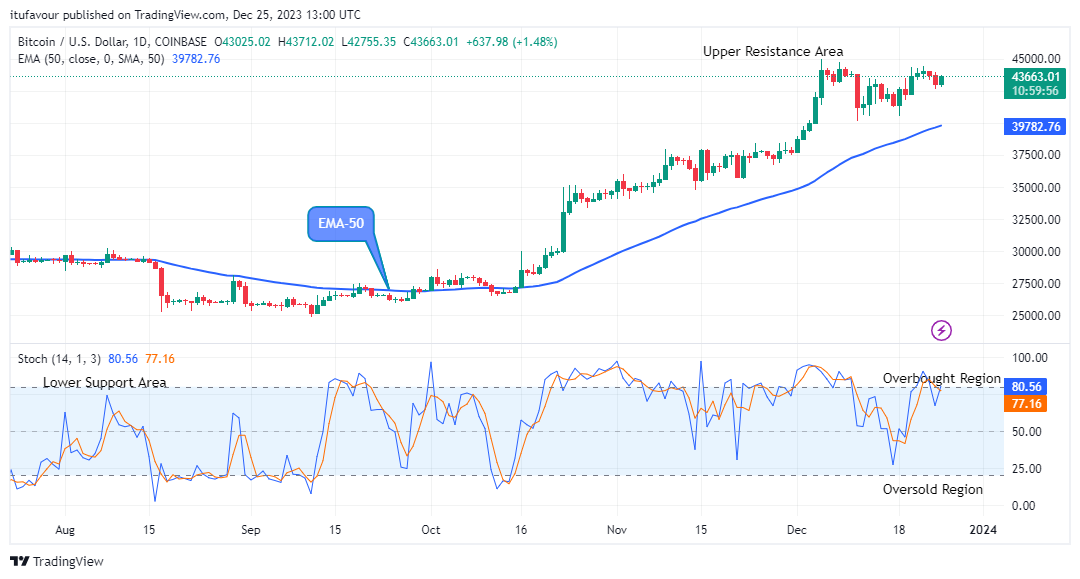
Task: Click the 45000.00 price axis label
Action: coord(1036,59)
